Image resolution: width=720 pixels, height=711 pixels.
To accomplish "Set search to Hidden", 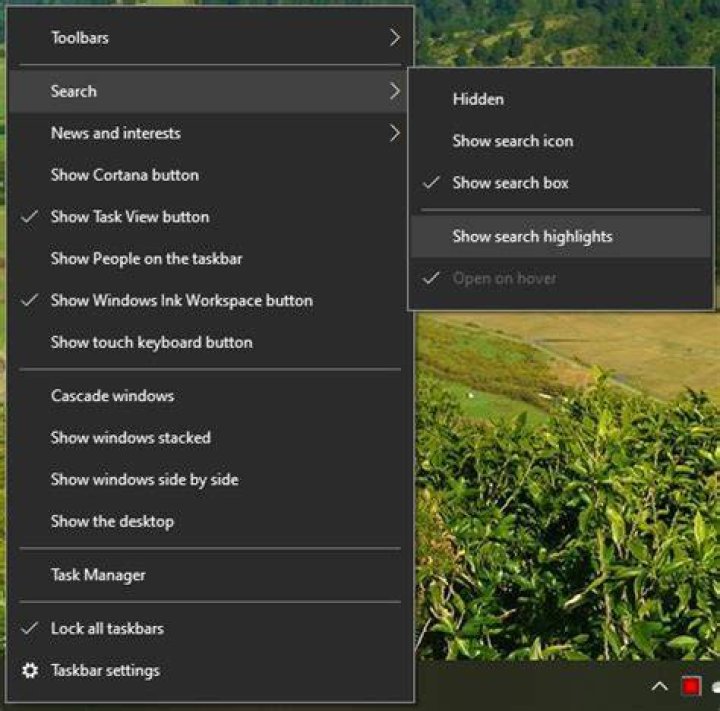I will click(561, 99).
